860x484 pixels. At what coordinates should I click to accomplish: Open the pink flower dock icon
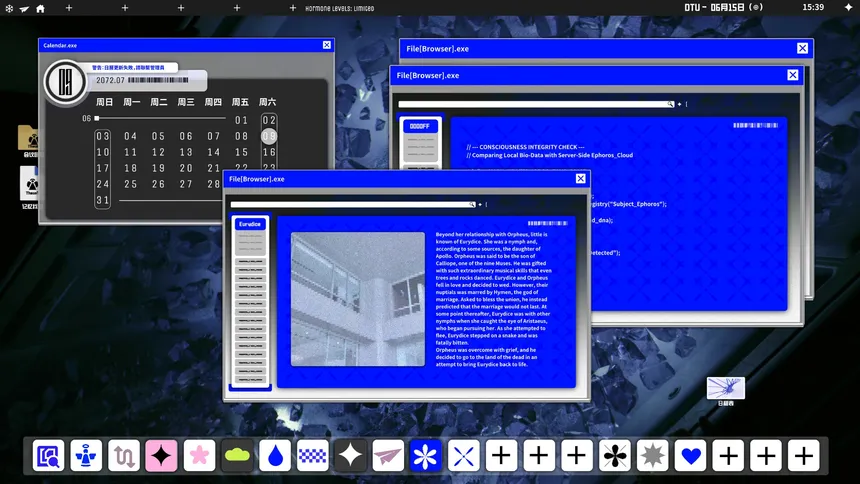[199, 455]
